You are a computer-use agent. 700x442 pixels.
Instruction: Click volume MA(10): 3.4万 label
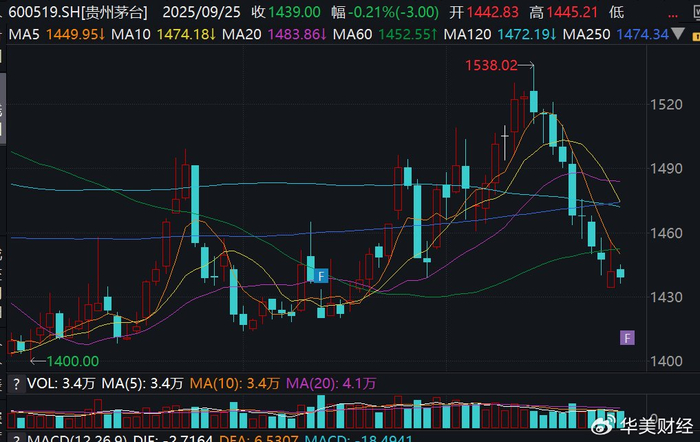[235, 384]
